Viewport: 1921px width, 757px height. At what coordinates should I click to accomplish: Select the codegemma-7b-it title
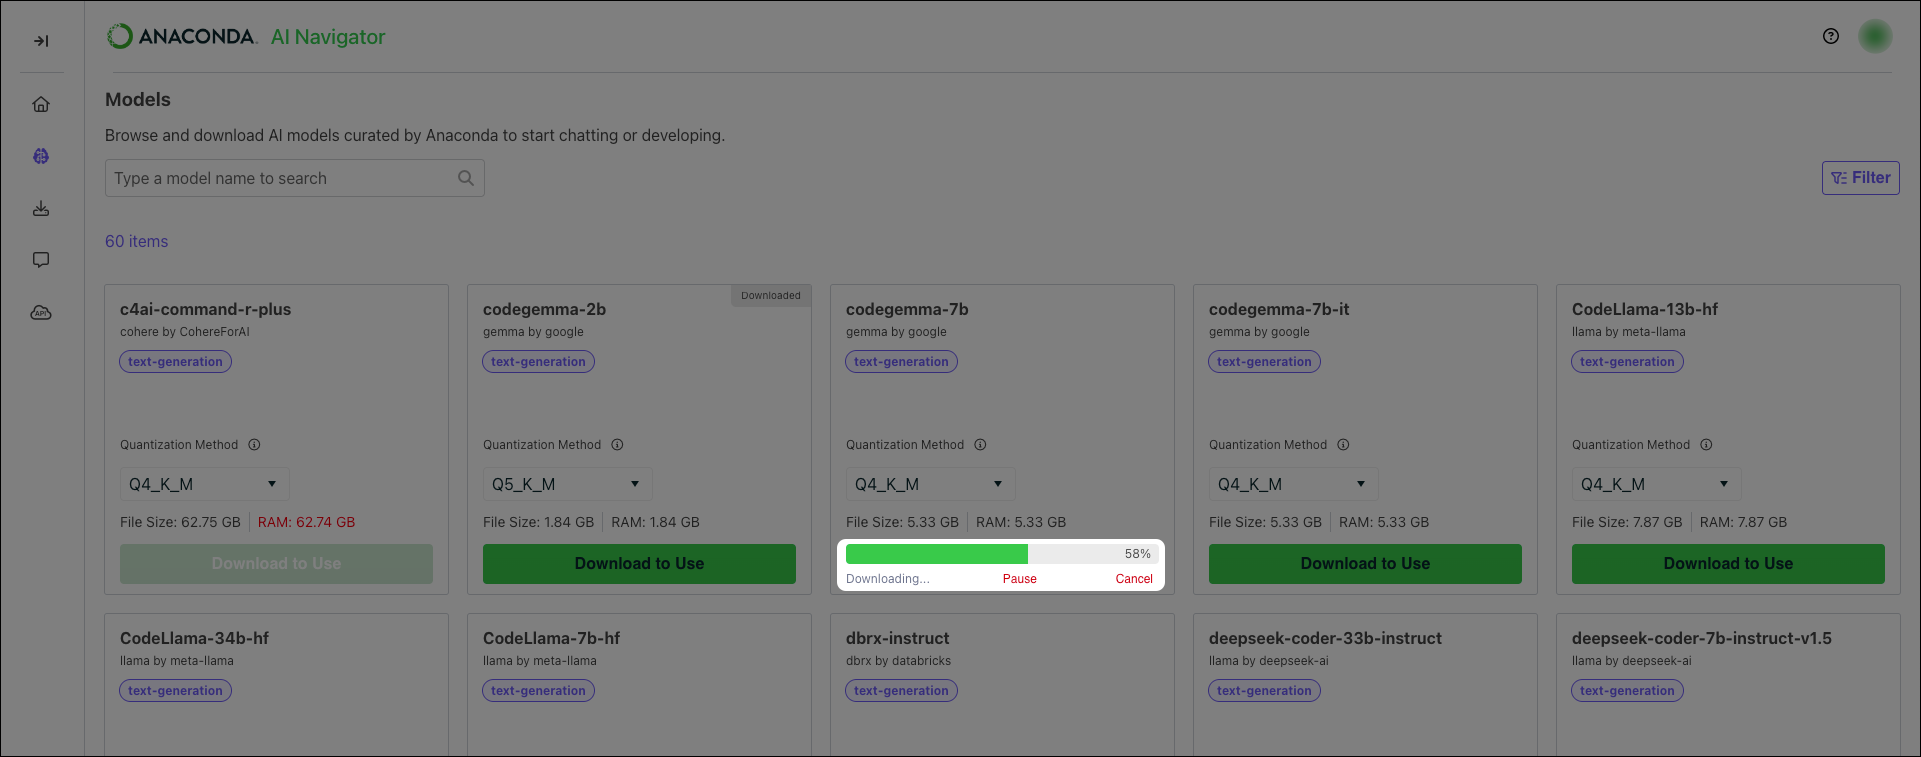point(1279,310)
